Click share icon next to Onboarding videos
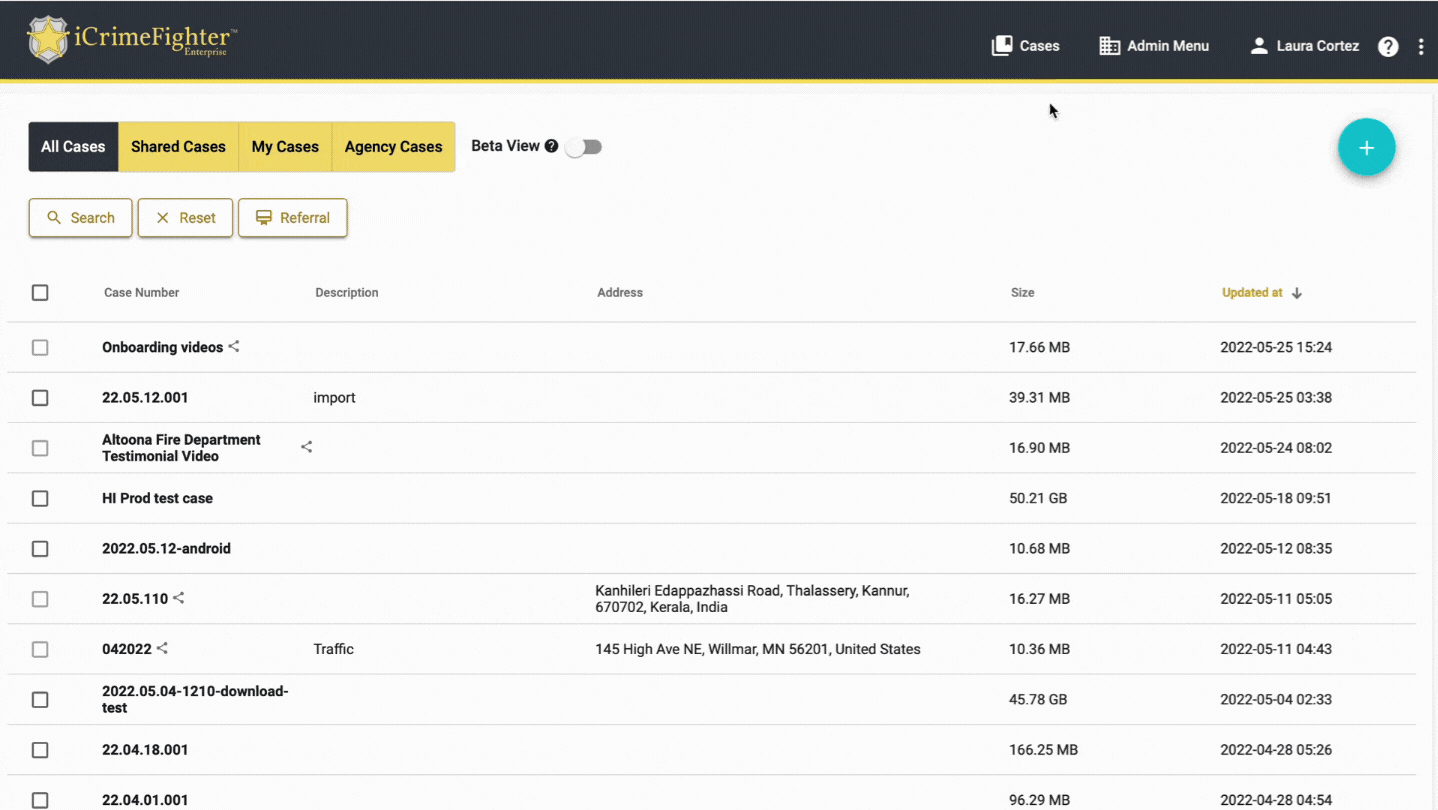This screenshot has height=810, width=1438. (x=234, y=347)
